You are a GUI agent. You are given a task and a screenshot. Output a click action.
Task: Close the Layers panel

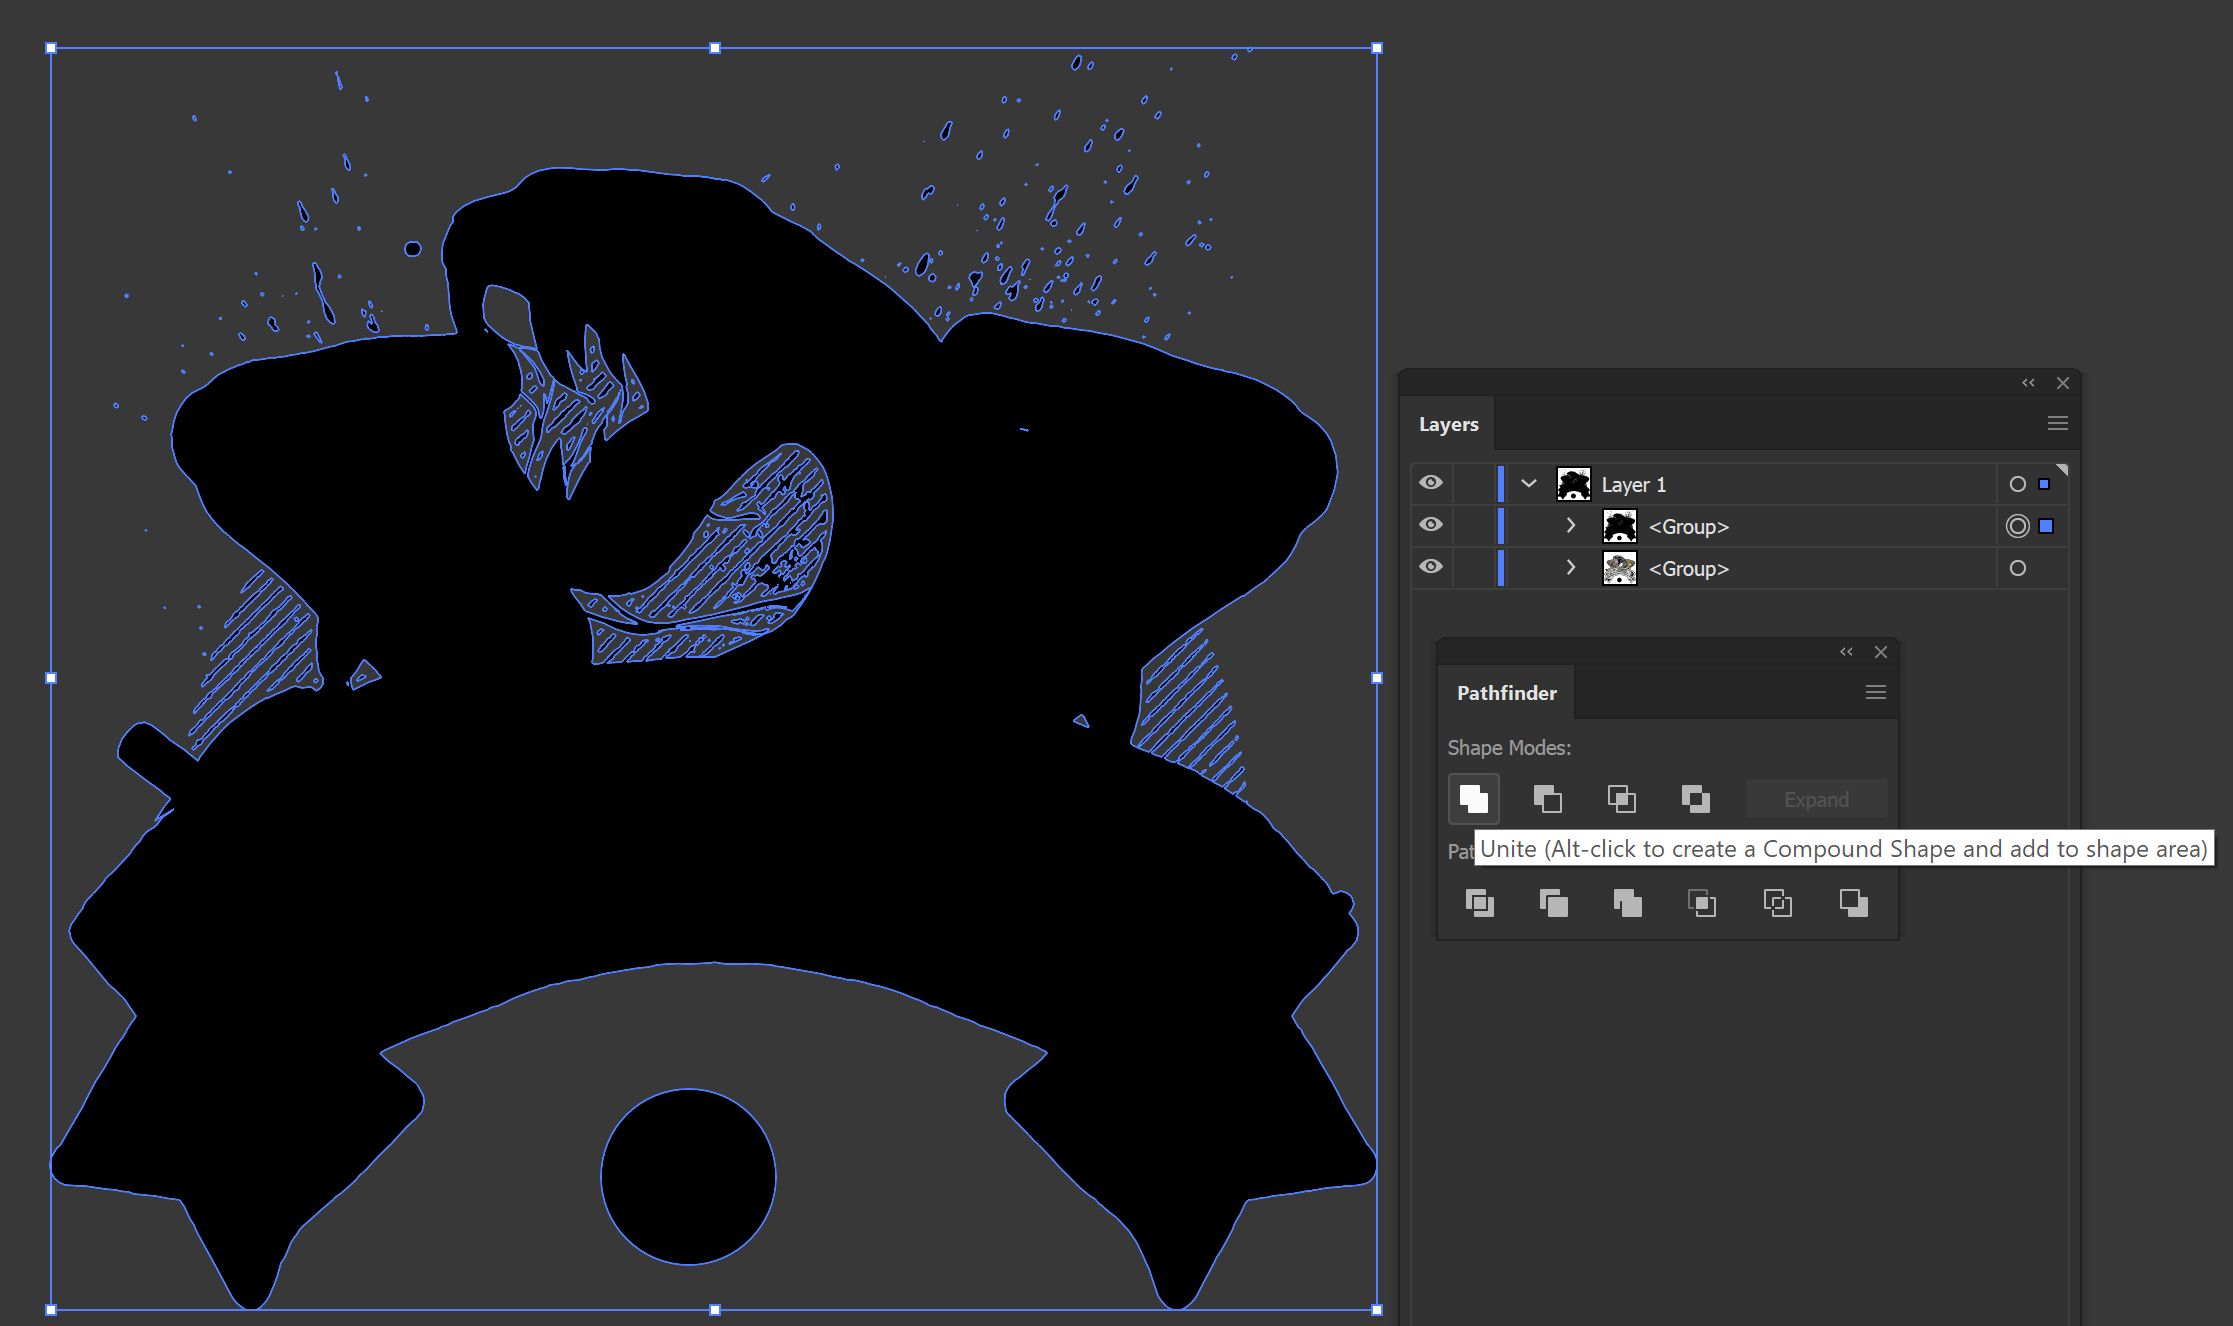tap(2063, 383)
